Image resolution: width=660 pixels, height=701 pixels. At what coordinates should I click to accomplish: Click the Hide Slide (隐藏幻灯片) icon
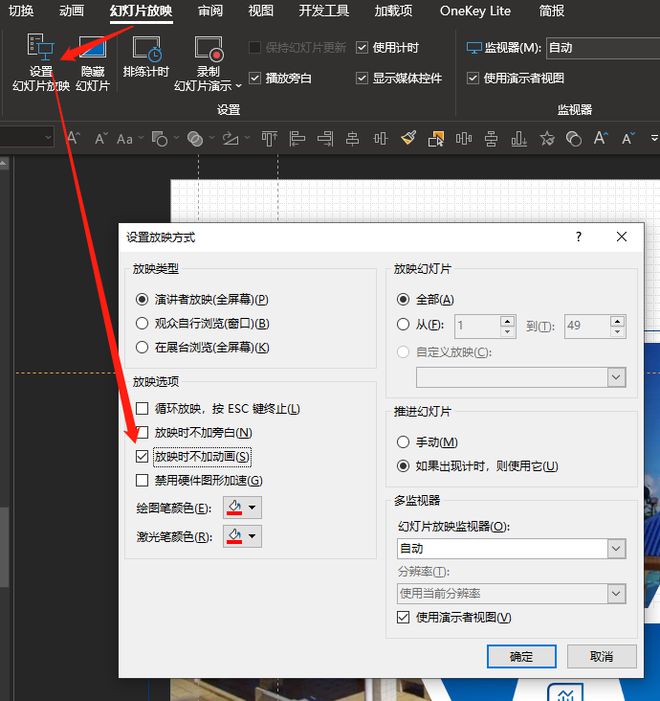point(93,47)
